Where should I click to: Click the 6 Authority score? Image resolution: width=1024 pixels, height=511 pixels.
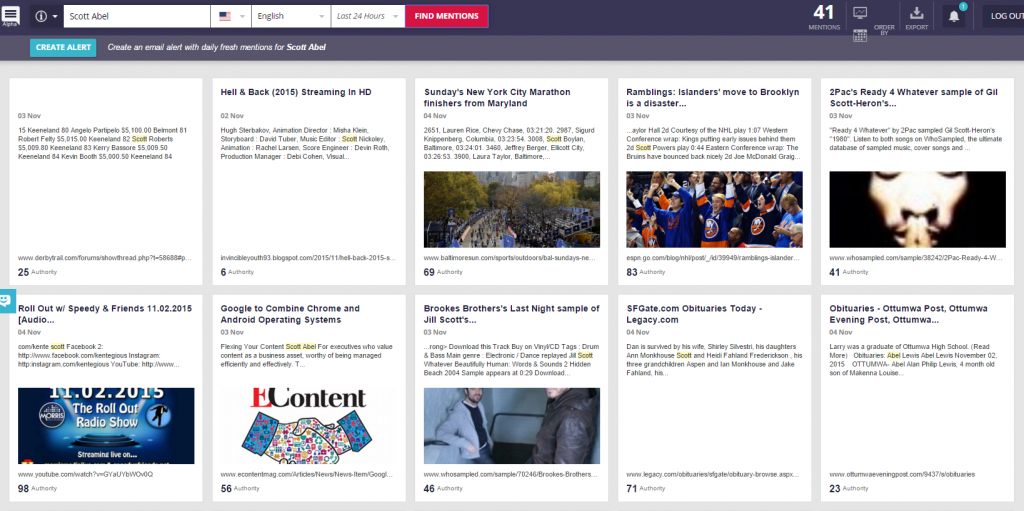[x=237, y=272]
